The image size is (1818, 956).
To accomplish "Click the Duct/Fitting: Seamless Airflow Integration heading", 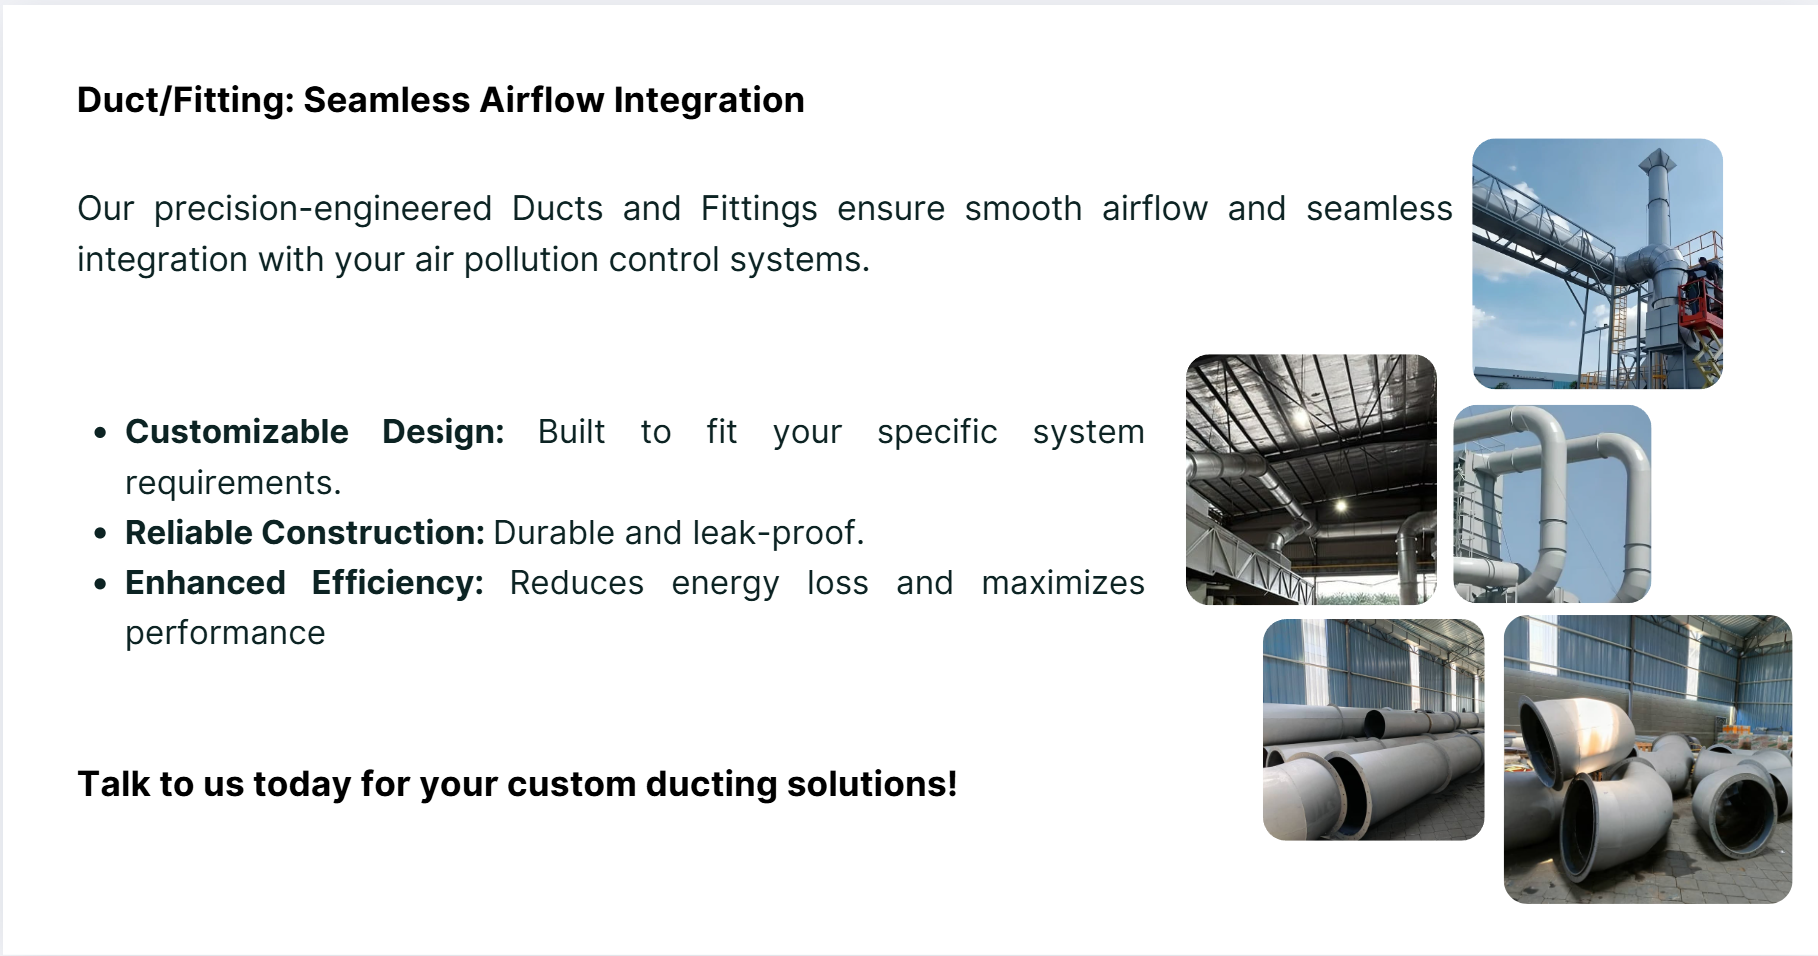I will [441, 100].
